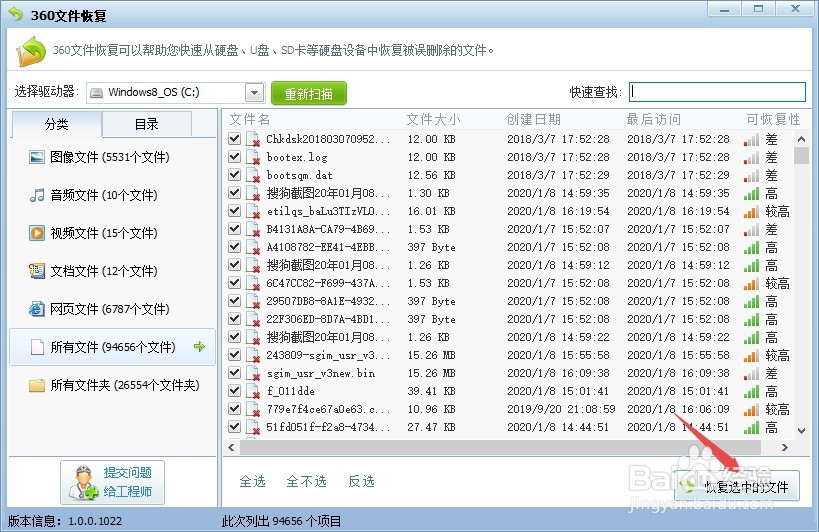This screenshot has width=819, height=532.
Task: Click 提交问题给工程师 button
Action: (x=112, y=482)
